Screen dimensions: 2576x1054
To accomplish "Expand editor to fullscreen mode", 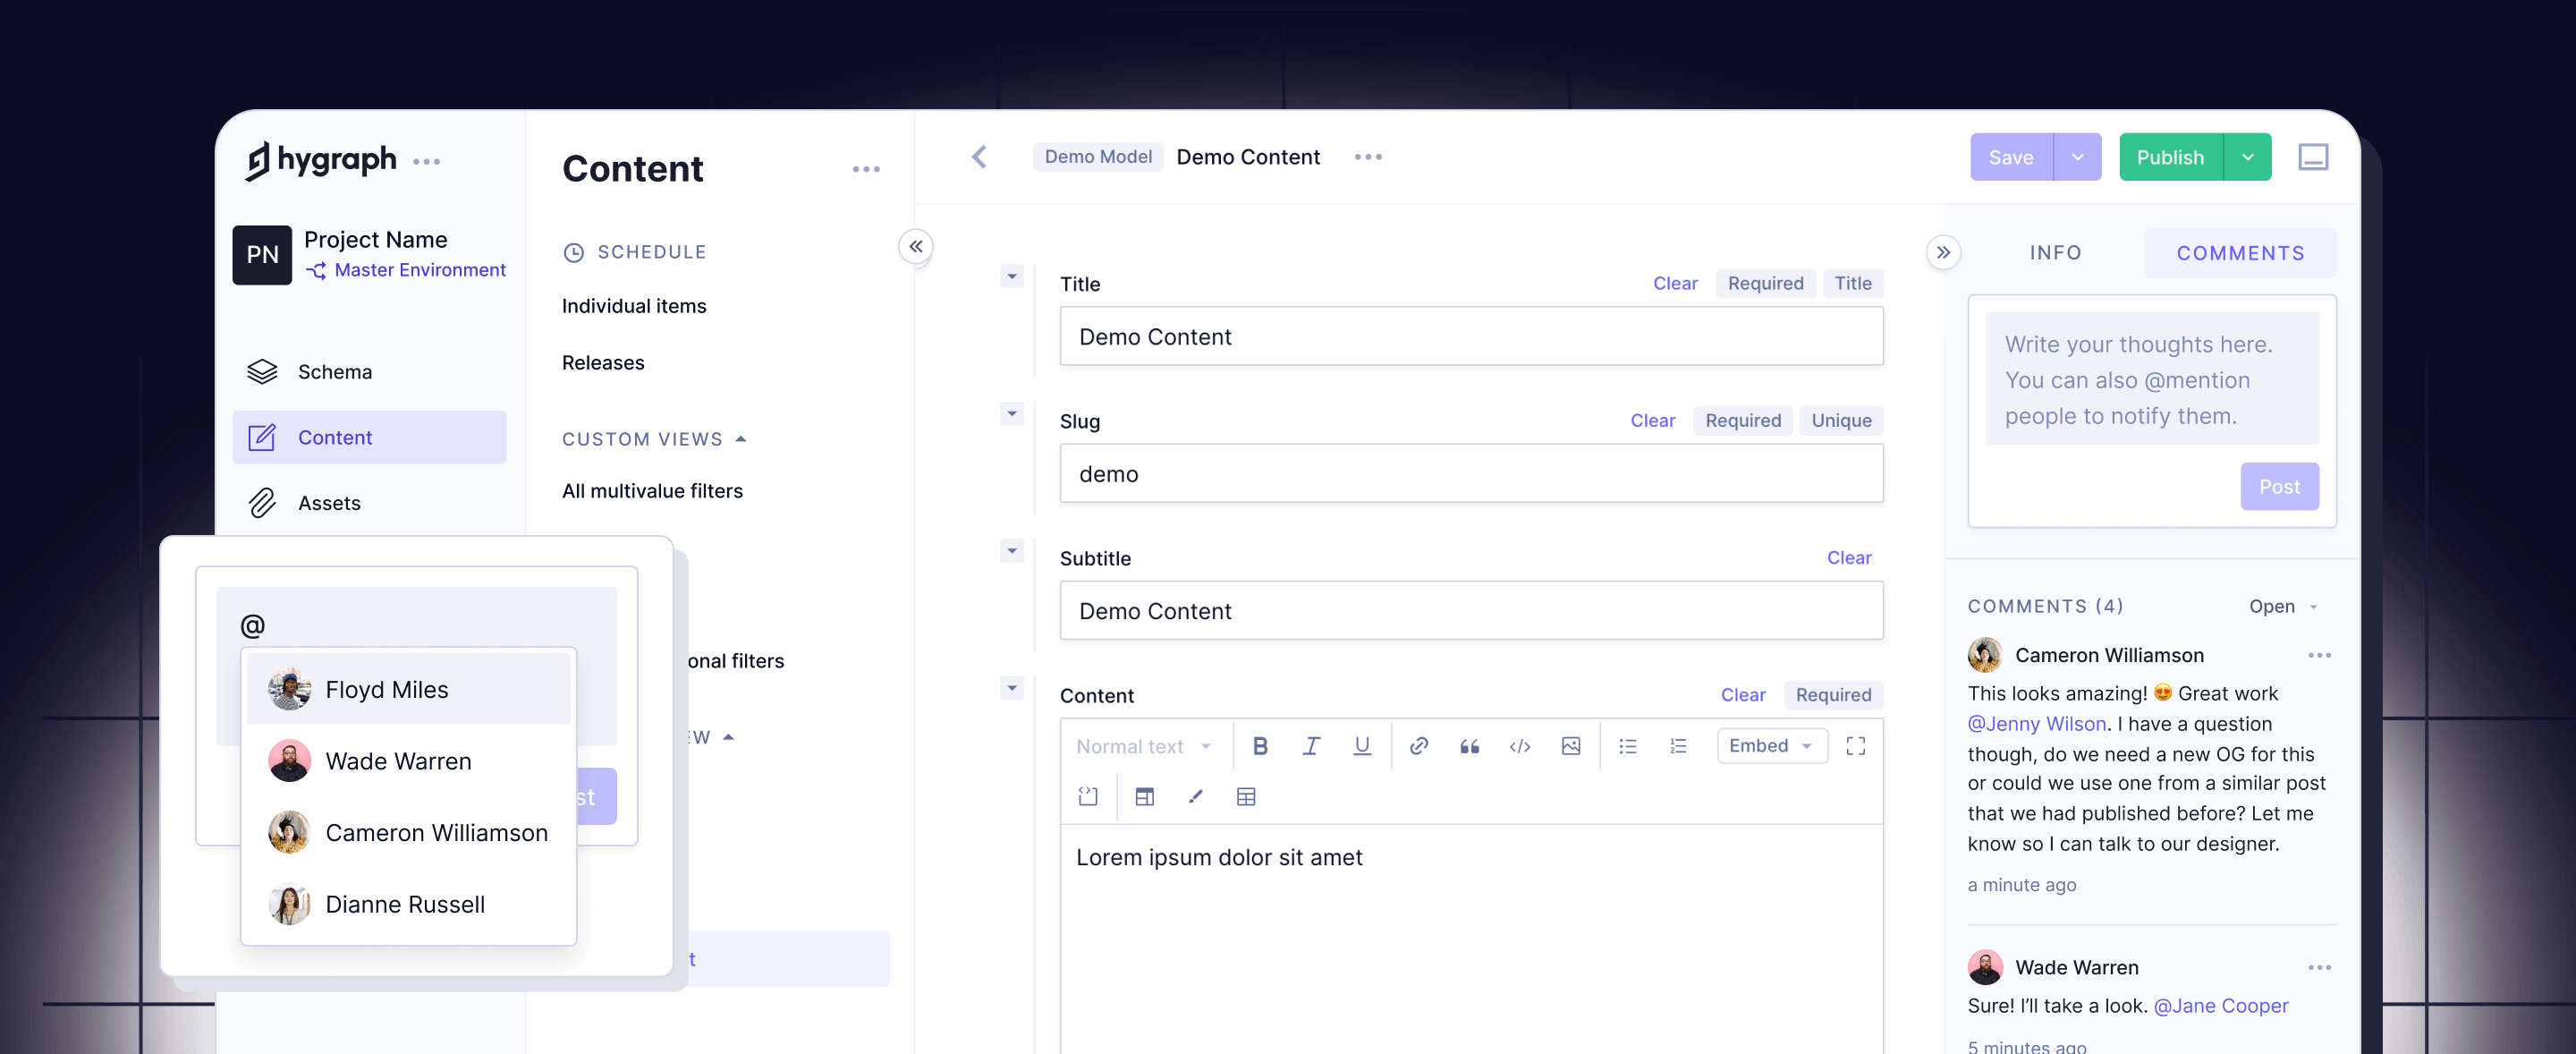I will [1855, 746].
